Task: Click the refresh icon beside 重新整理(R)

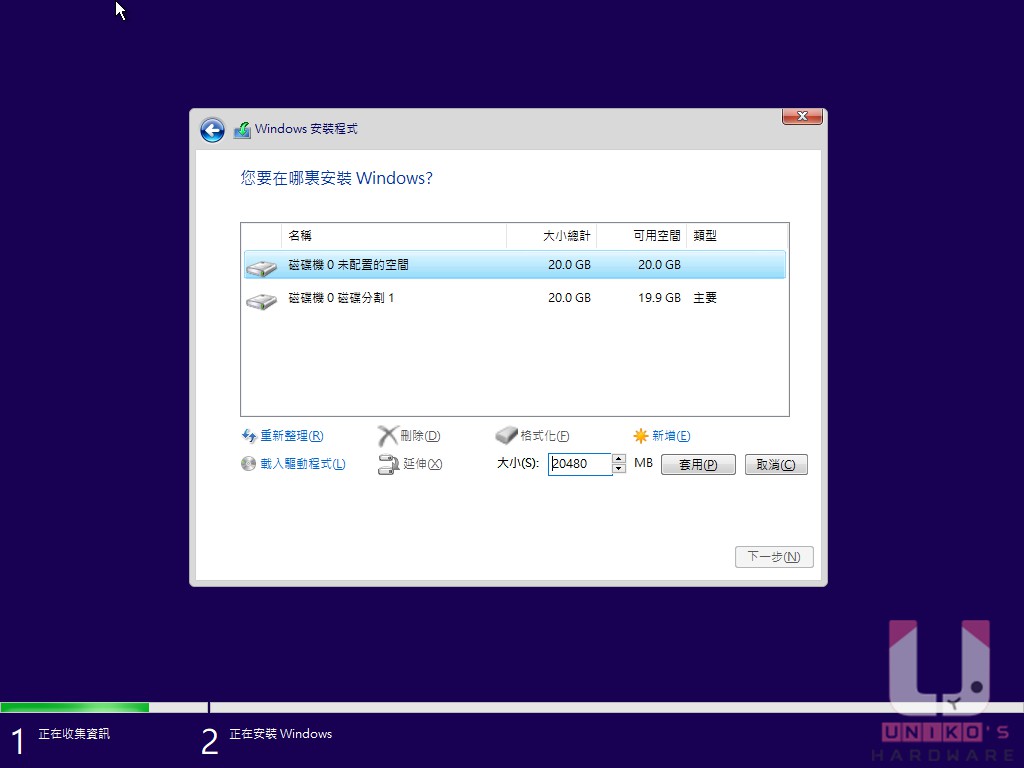Action: [x=249, y=436]
